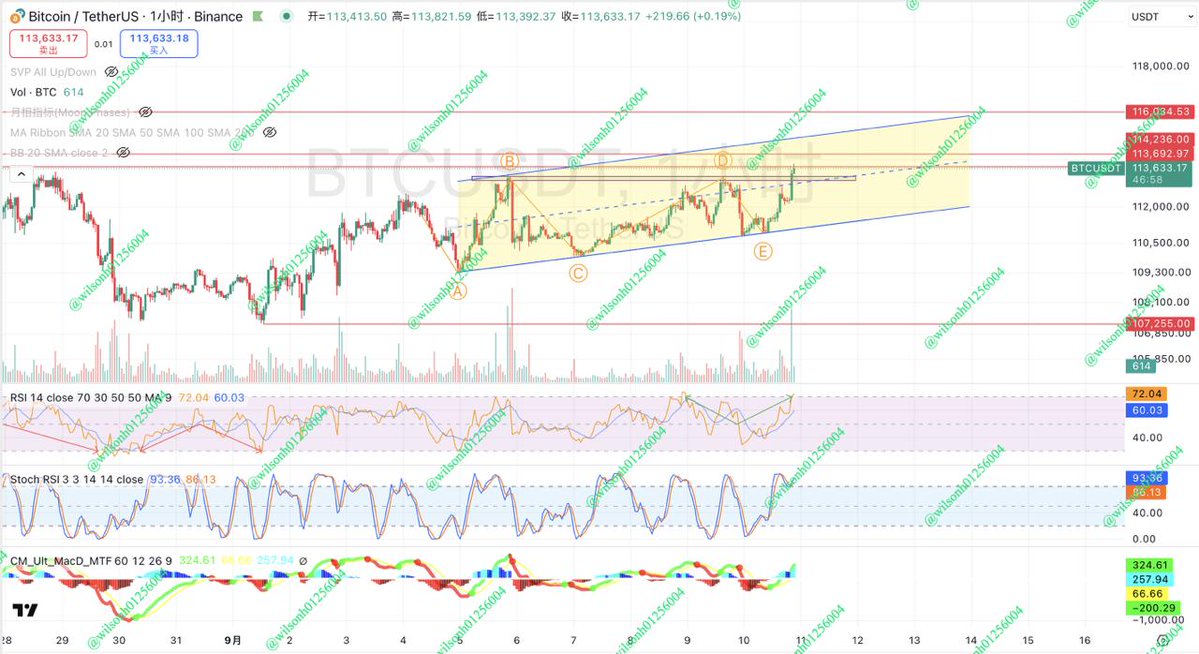Image resolution: width=1199 pixels, height=654 pixels.
Task: Click the orange RSI value label 72.04
Action: [x=1145, y=394]
